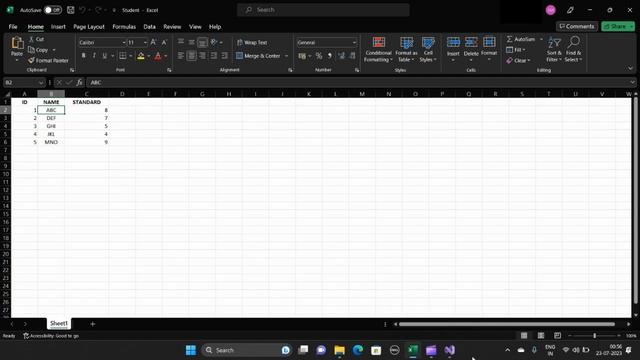Open Cell Styles gallery
Viewport: 640px width, 360px height.
pos(428,49)
